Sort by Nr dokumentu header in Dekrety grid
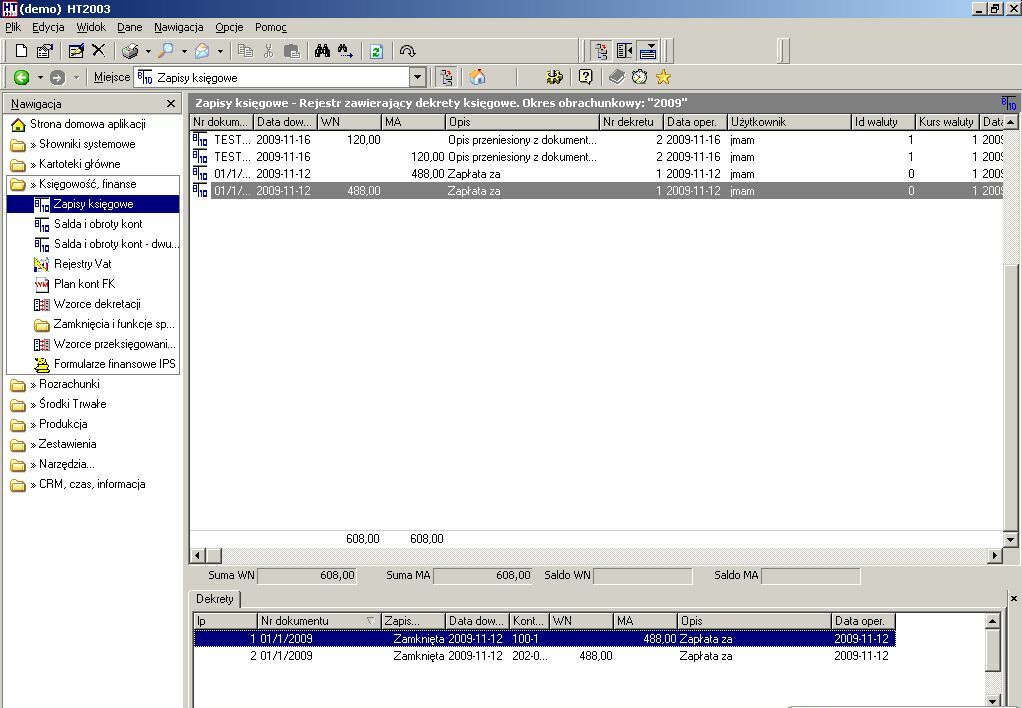 coord(318,621)
